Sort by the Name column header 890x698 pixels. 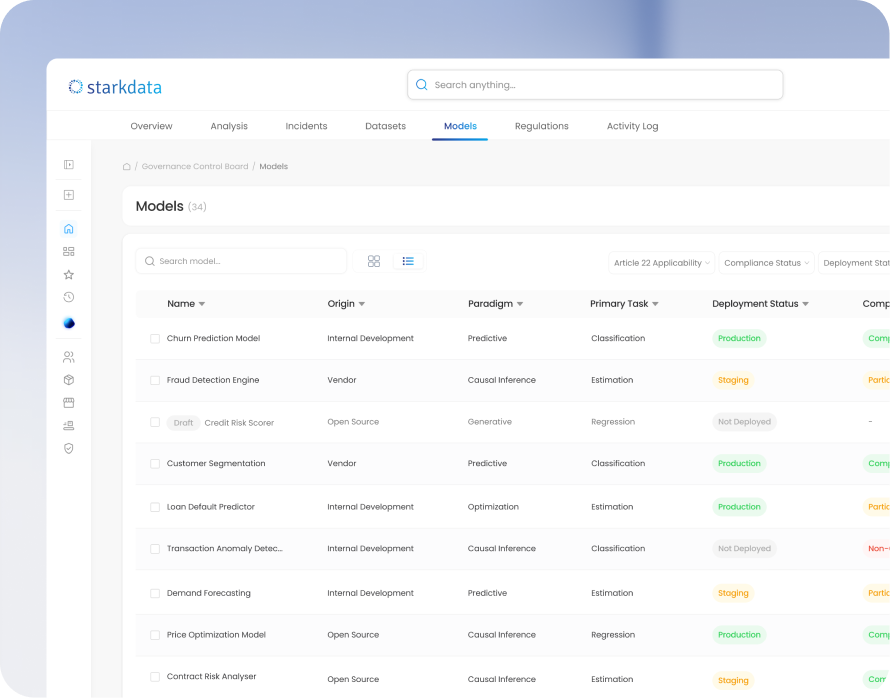(186, 304)
